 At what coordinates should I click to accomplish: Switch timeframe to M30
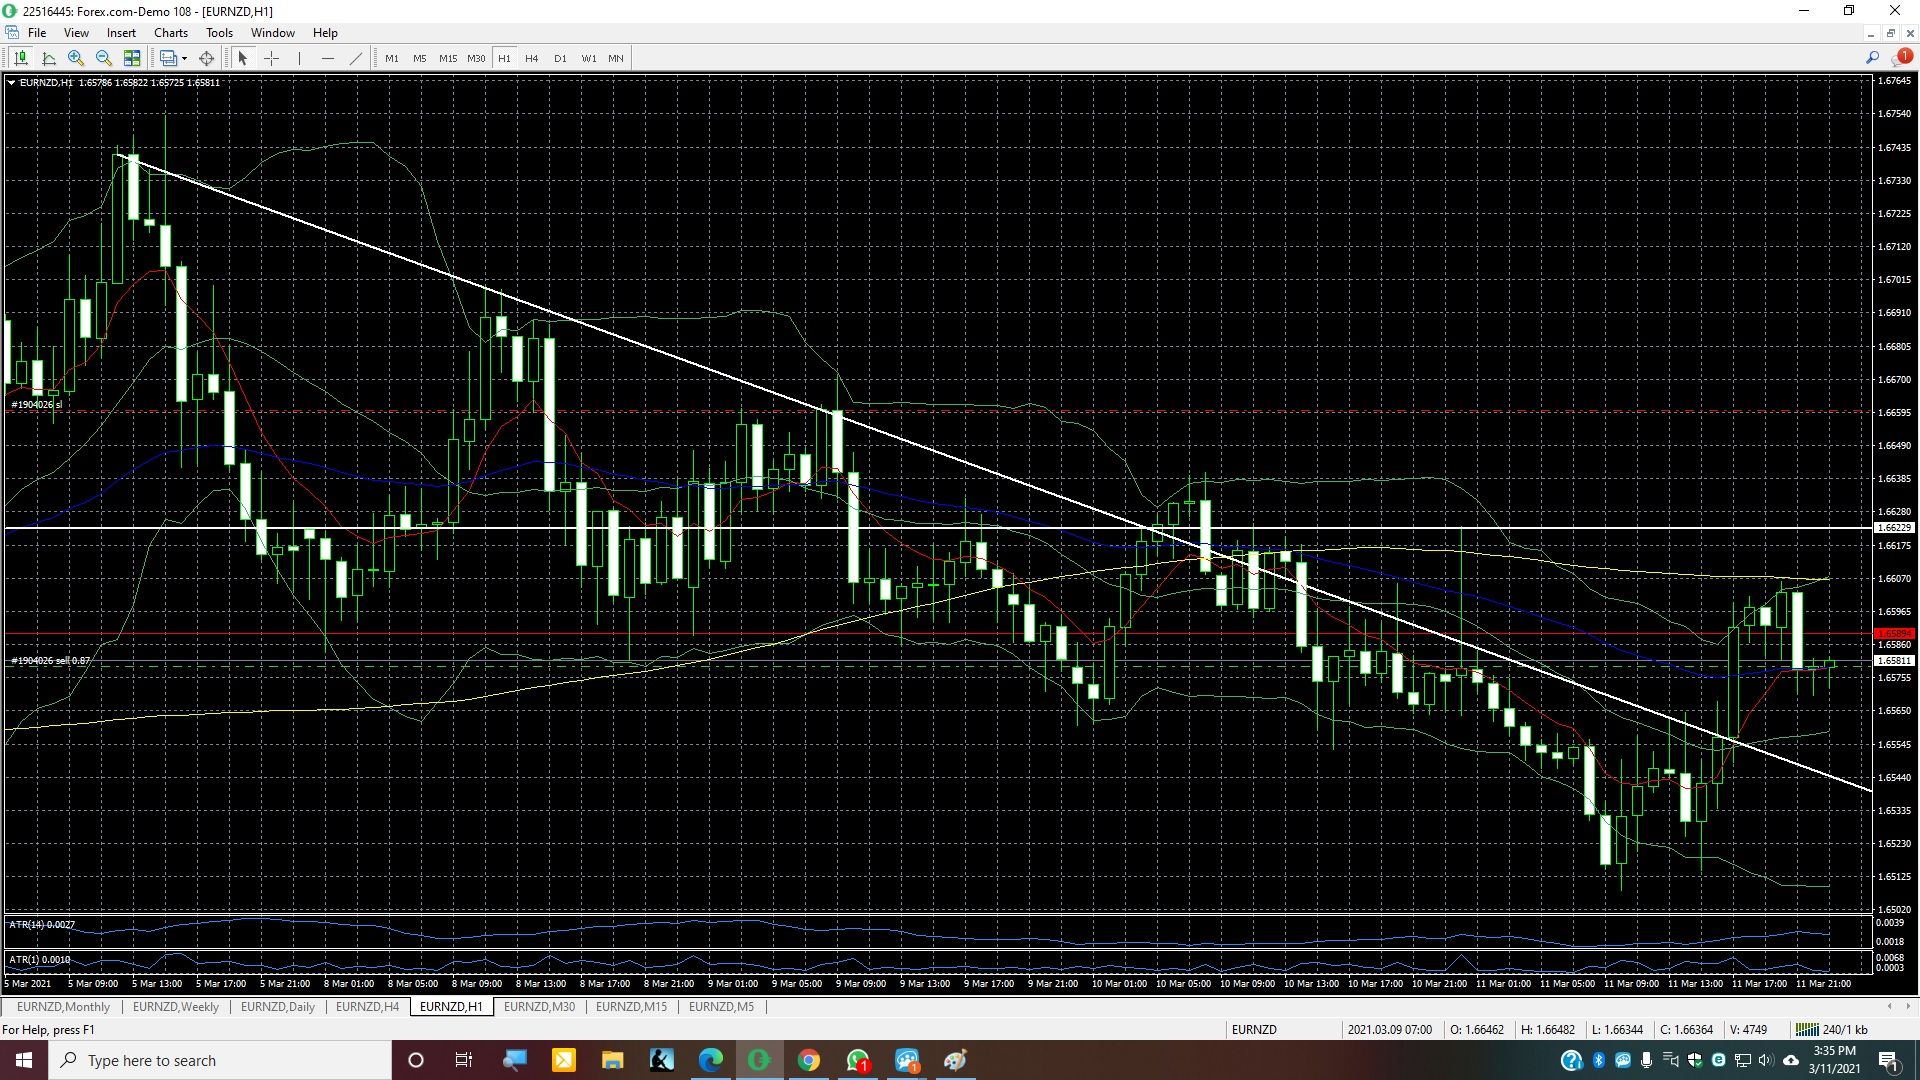[x=476, y=58]
